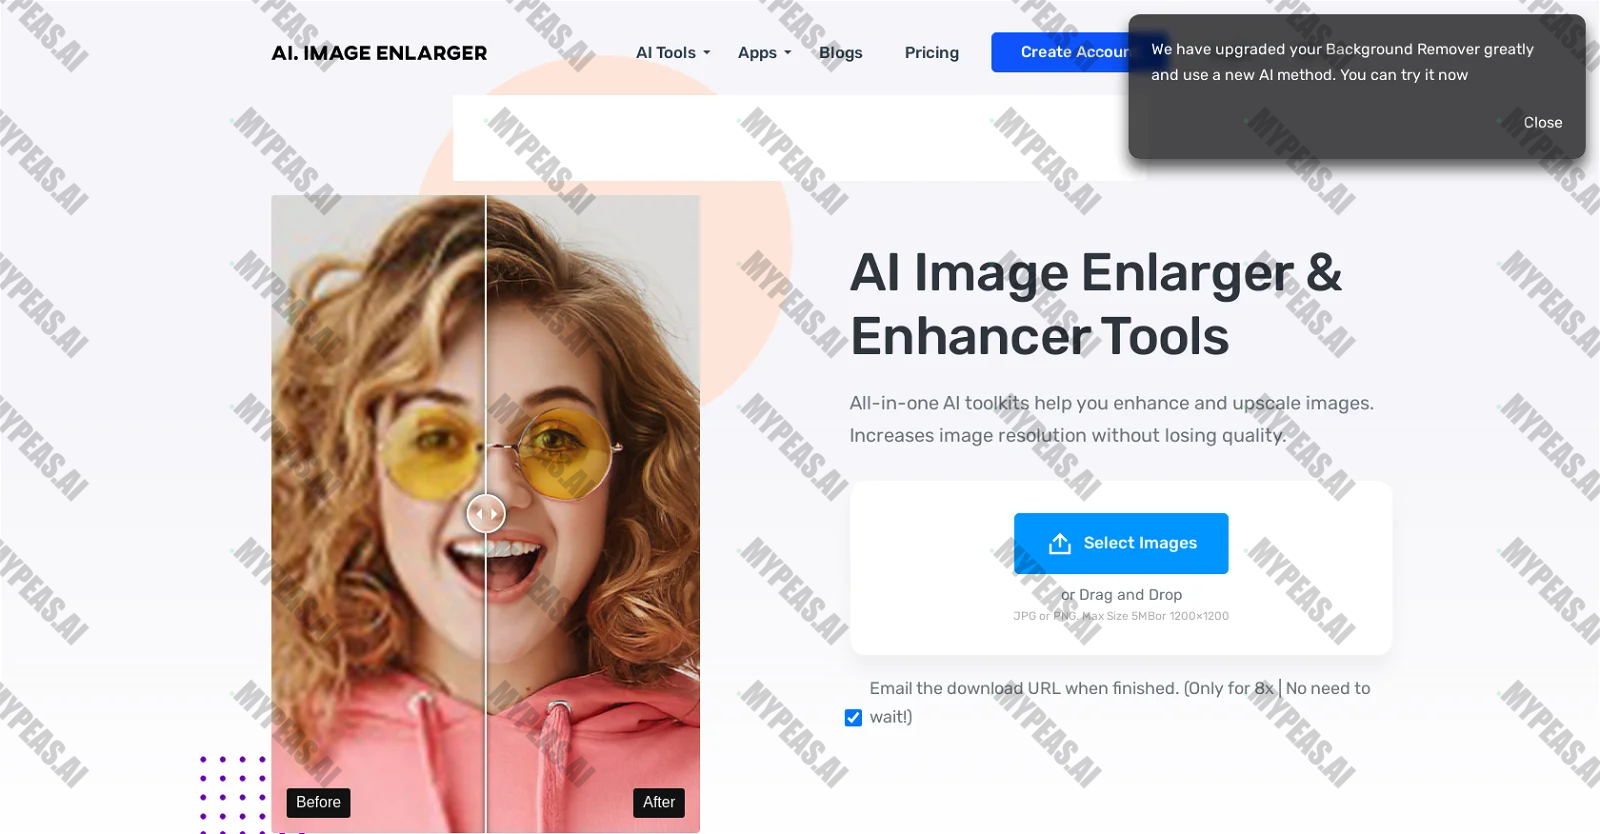Toggle the email download URL checkbox
Viewport: 1600px width, 834px height.
pos(853,717)
